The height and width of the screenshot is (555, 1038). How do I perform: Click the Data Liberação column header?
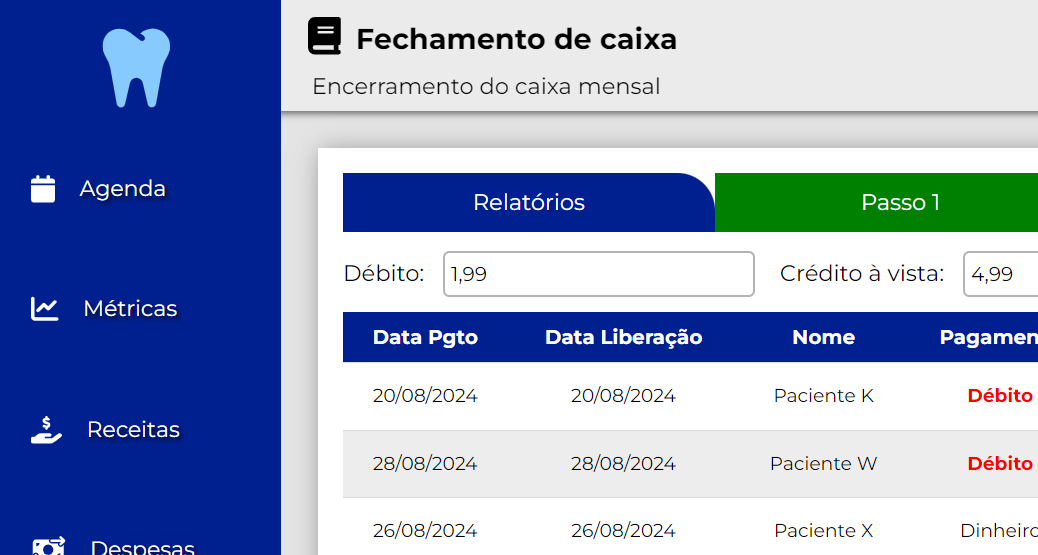click(623, 338)
